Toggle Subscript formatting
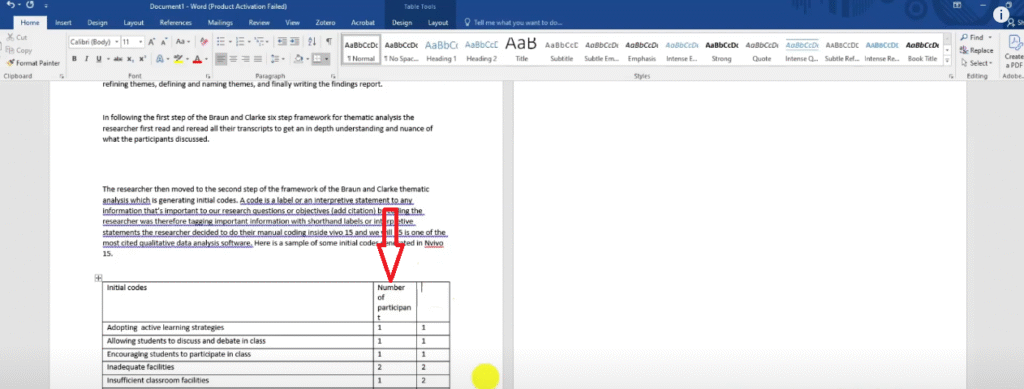Image resolution: width=1024 pixels, height=389 pixels. [131, 59]
